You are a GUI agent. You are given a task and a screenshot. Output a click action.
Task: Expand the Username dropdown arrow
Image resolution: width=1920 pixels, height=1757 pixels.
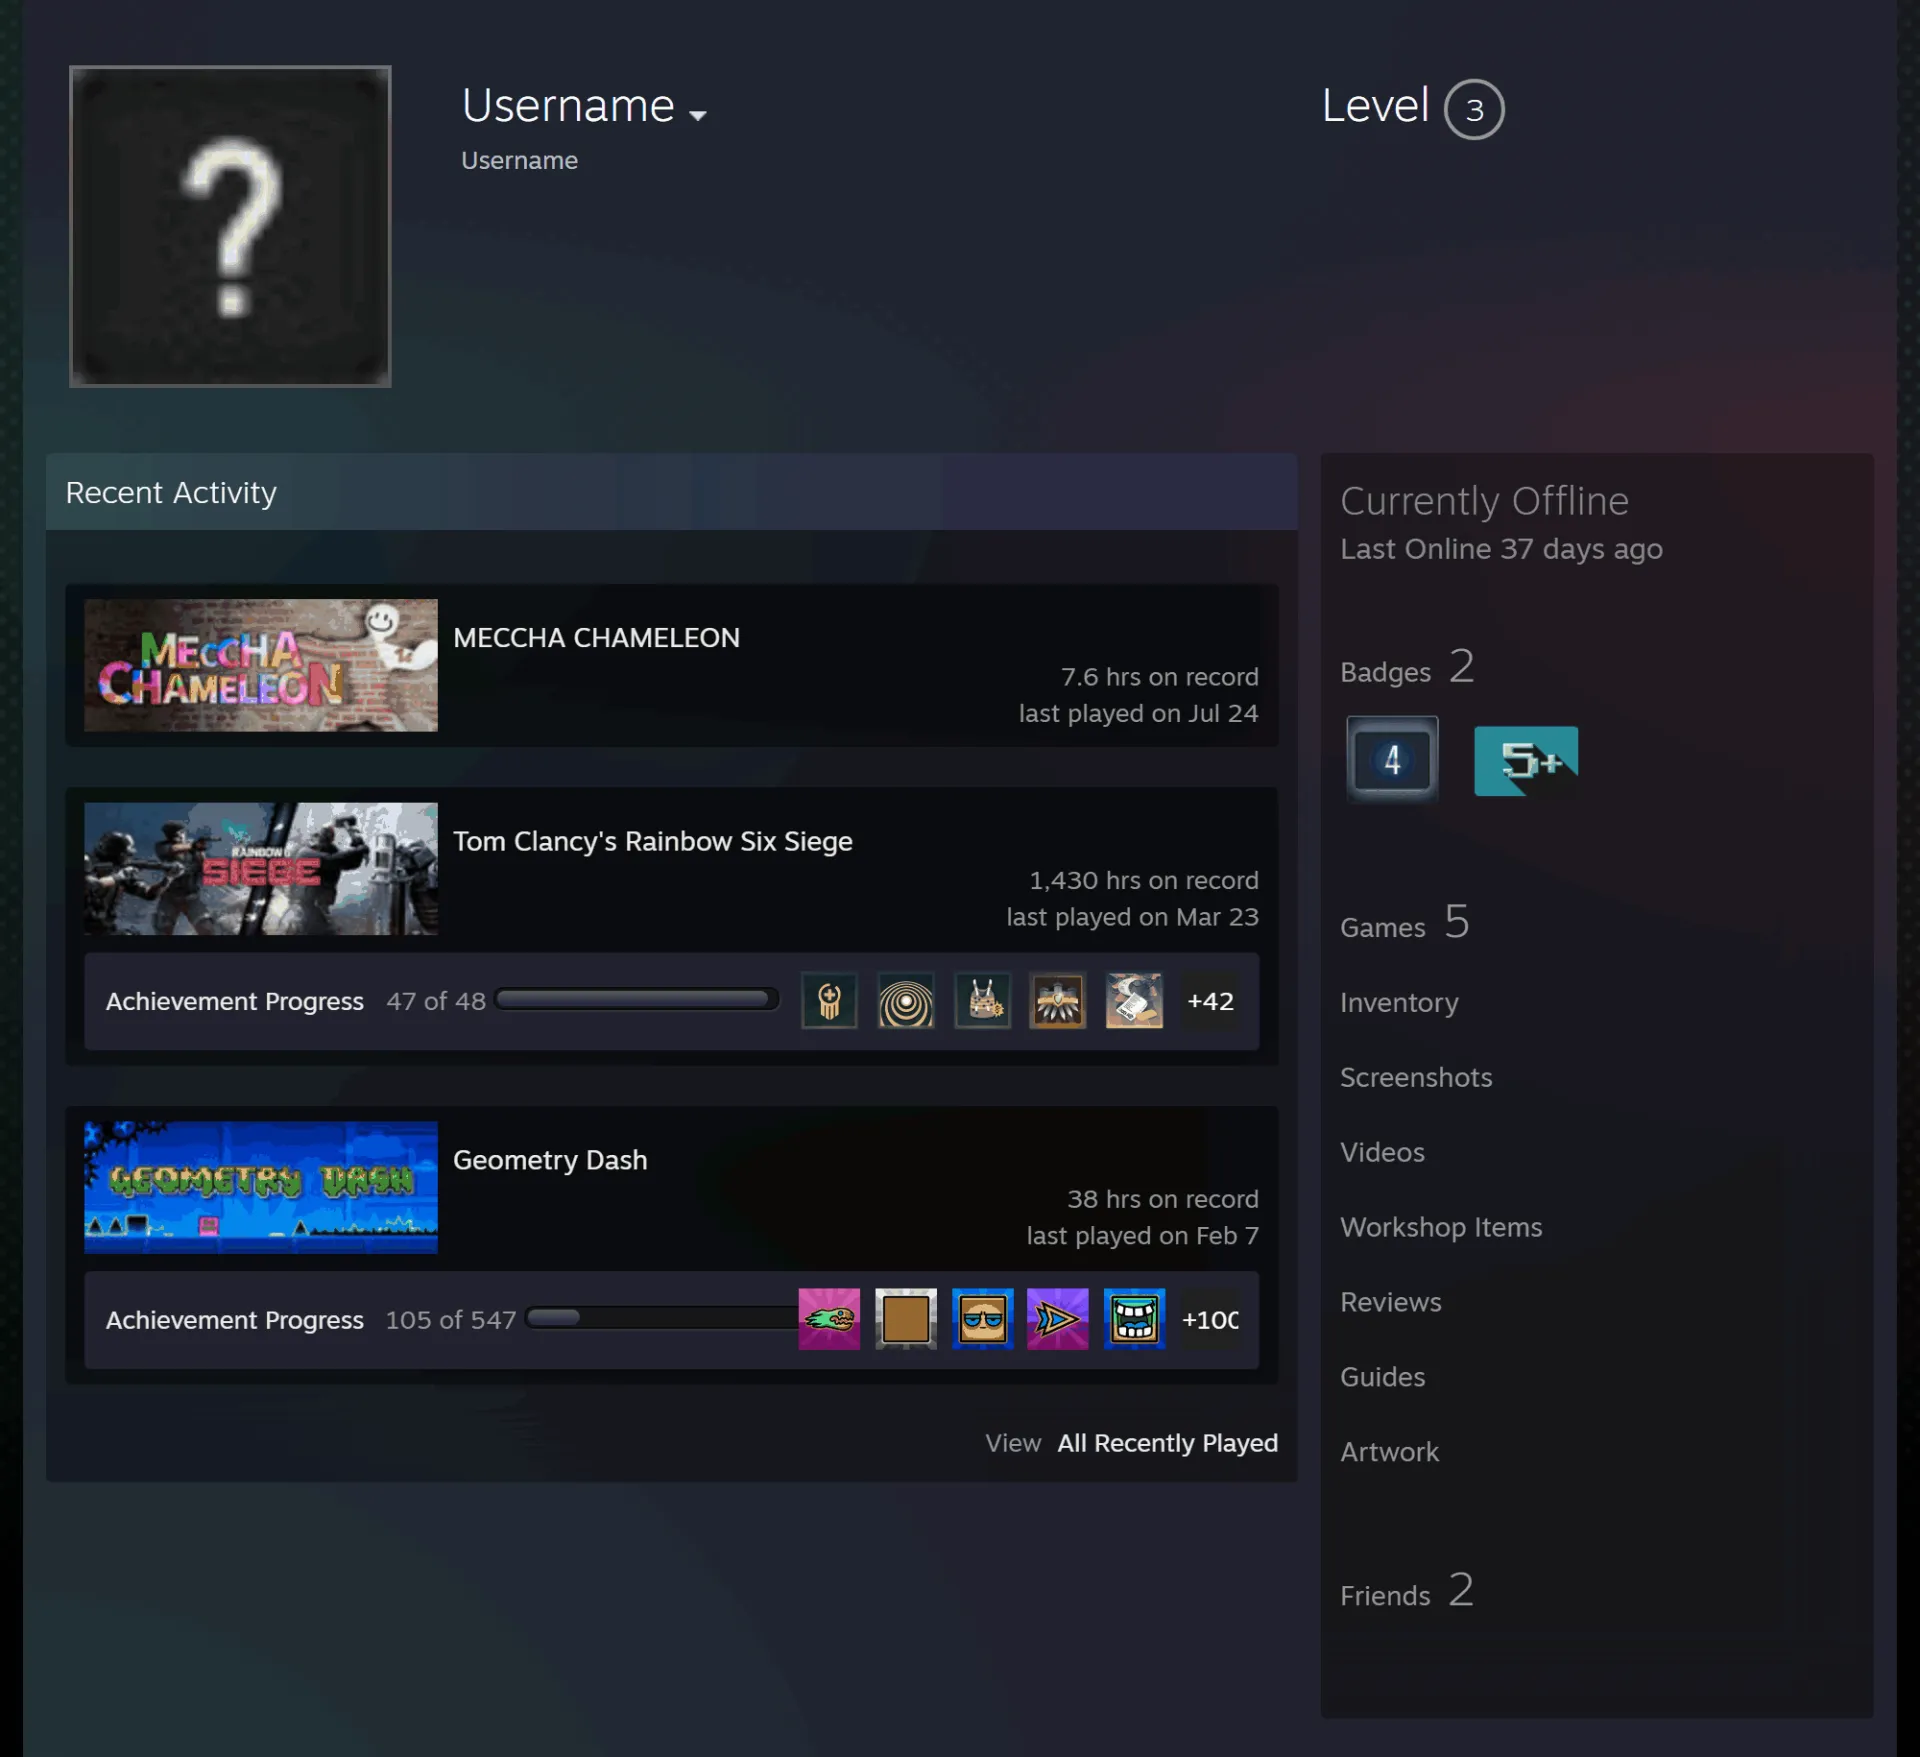698,115
